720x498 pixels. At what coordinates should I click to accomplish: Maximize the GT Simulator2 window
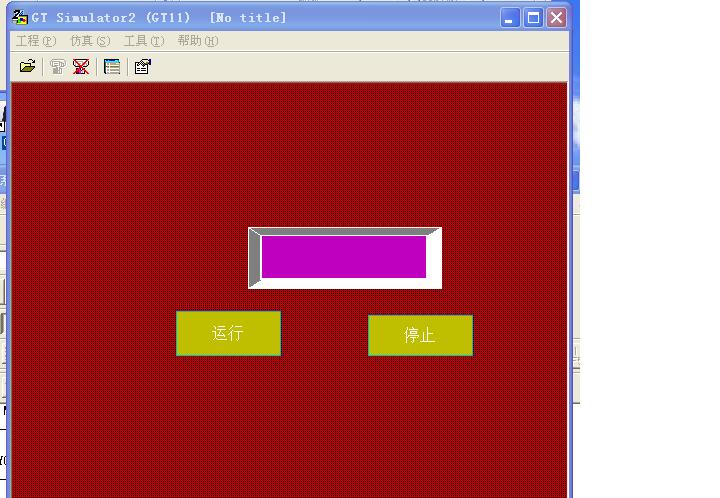(533, 17)
